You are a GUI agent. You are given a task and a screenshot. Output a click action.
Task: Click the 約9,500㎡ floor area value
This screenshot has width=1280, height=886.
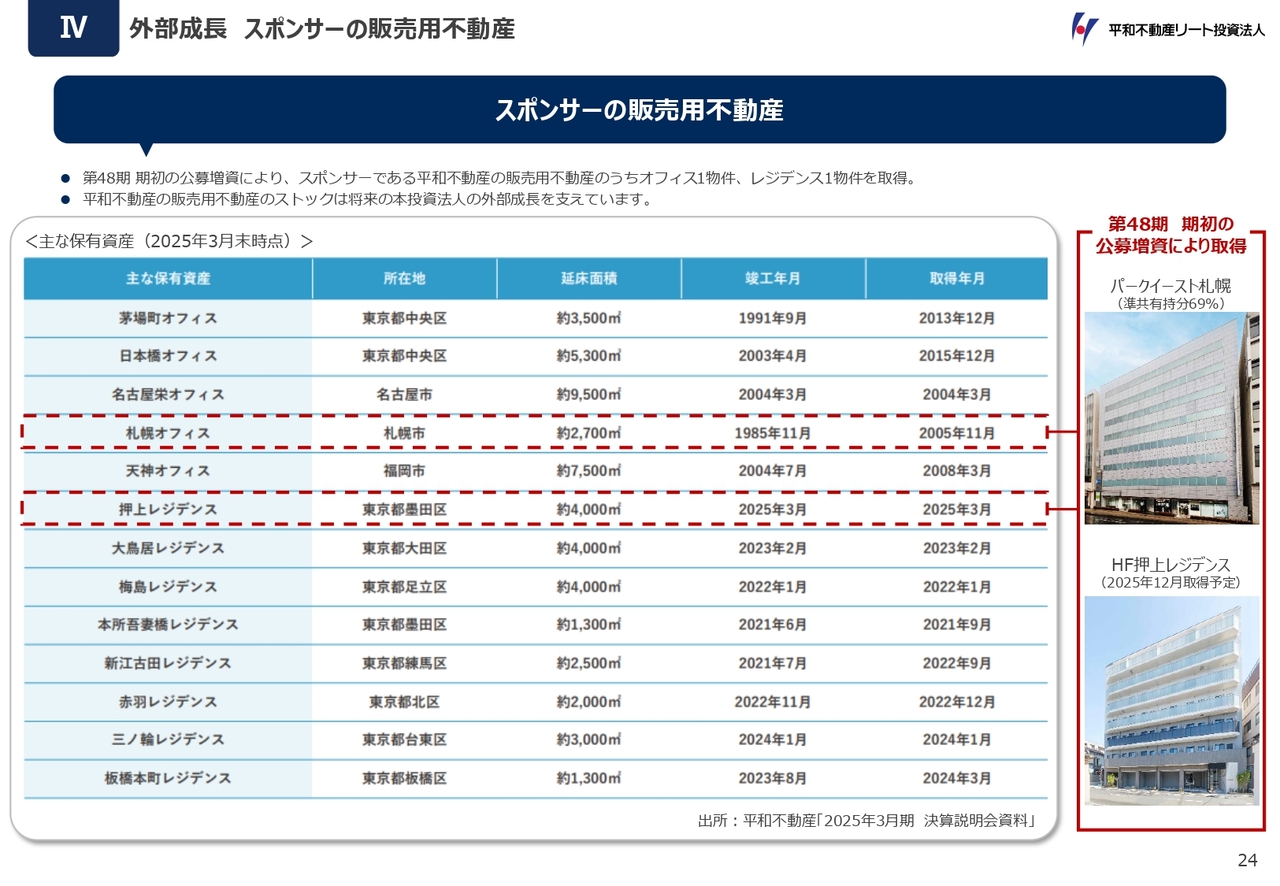tap(589, 394)
